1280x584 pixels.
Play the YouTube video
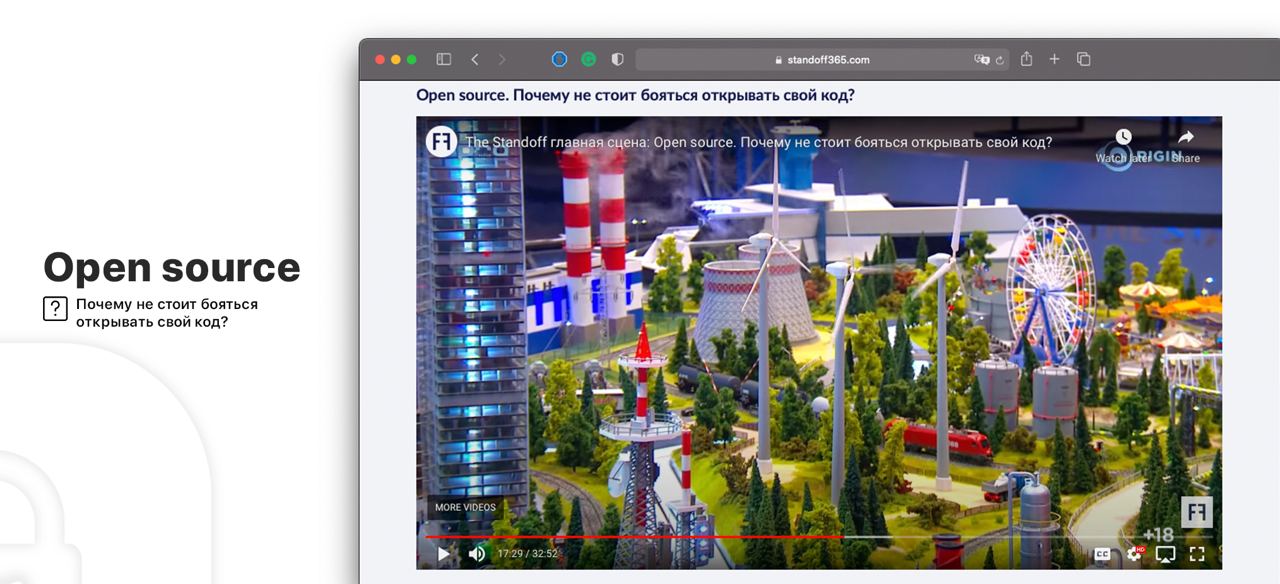tap(443, 553)
